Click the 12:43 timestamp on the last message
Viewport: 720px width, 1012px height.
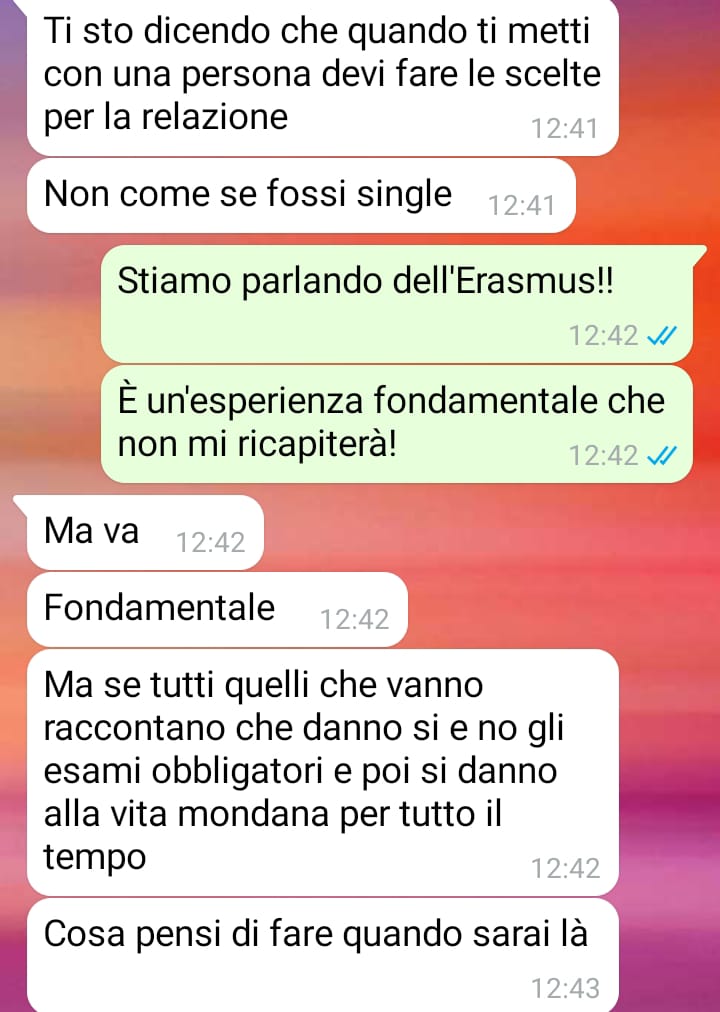coord(565,988)
